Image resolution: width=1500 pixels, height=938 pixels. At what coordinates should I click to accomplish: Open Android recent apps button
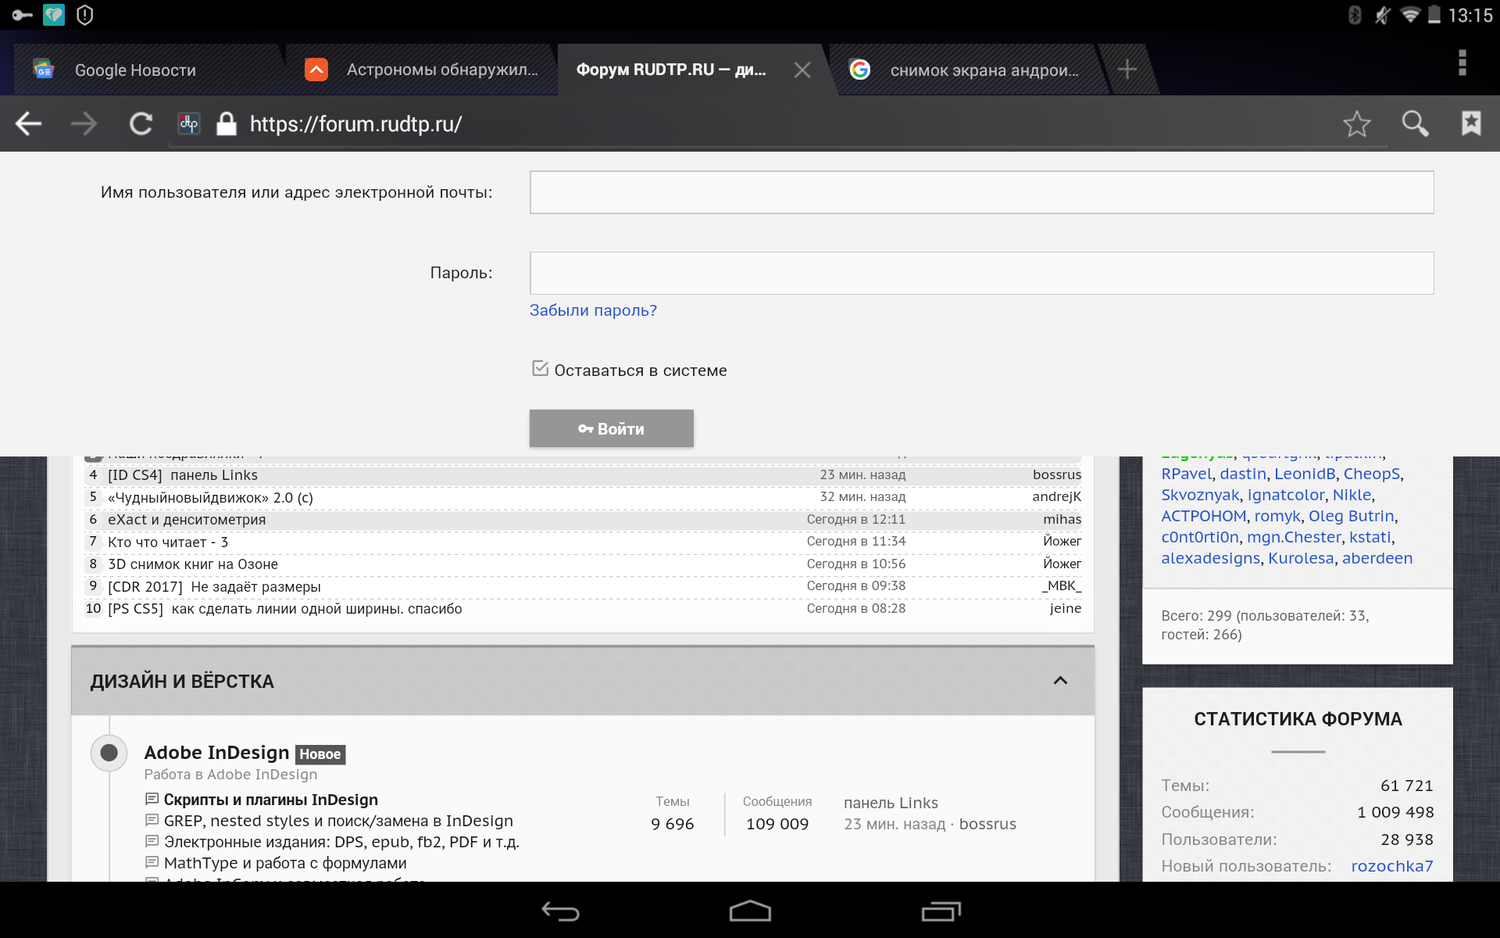(x=940, y=911)
